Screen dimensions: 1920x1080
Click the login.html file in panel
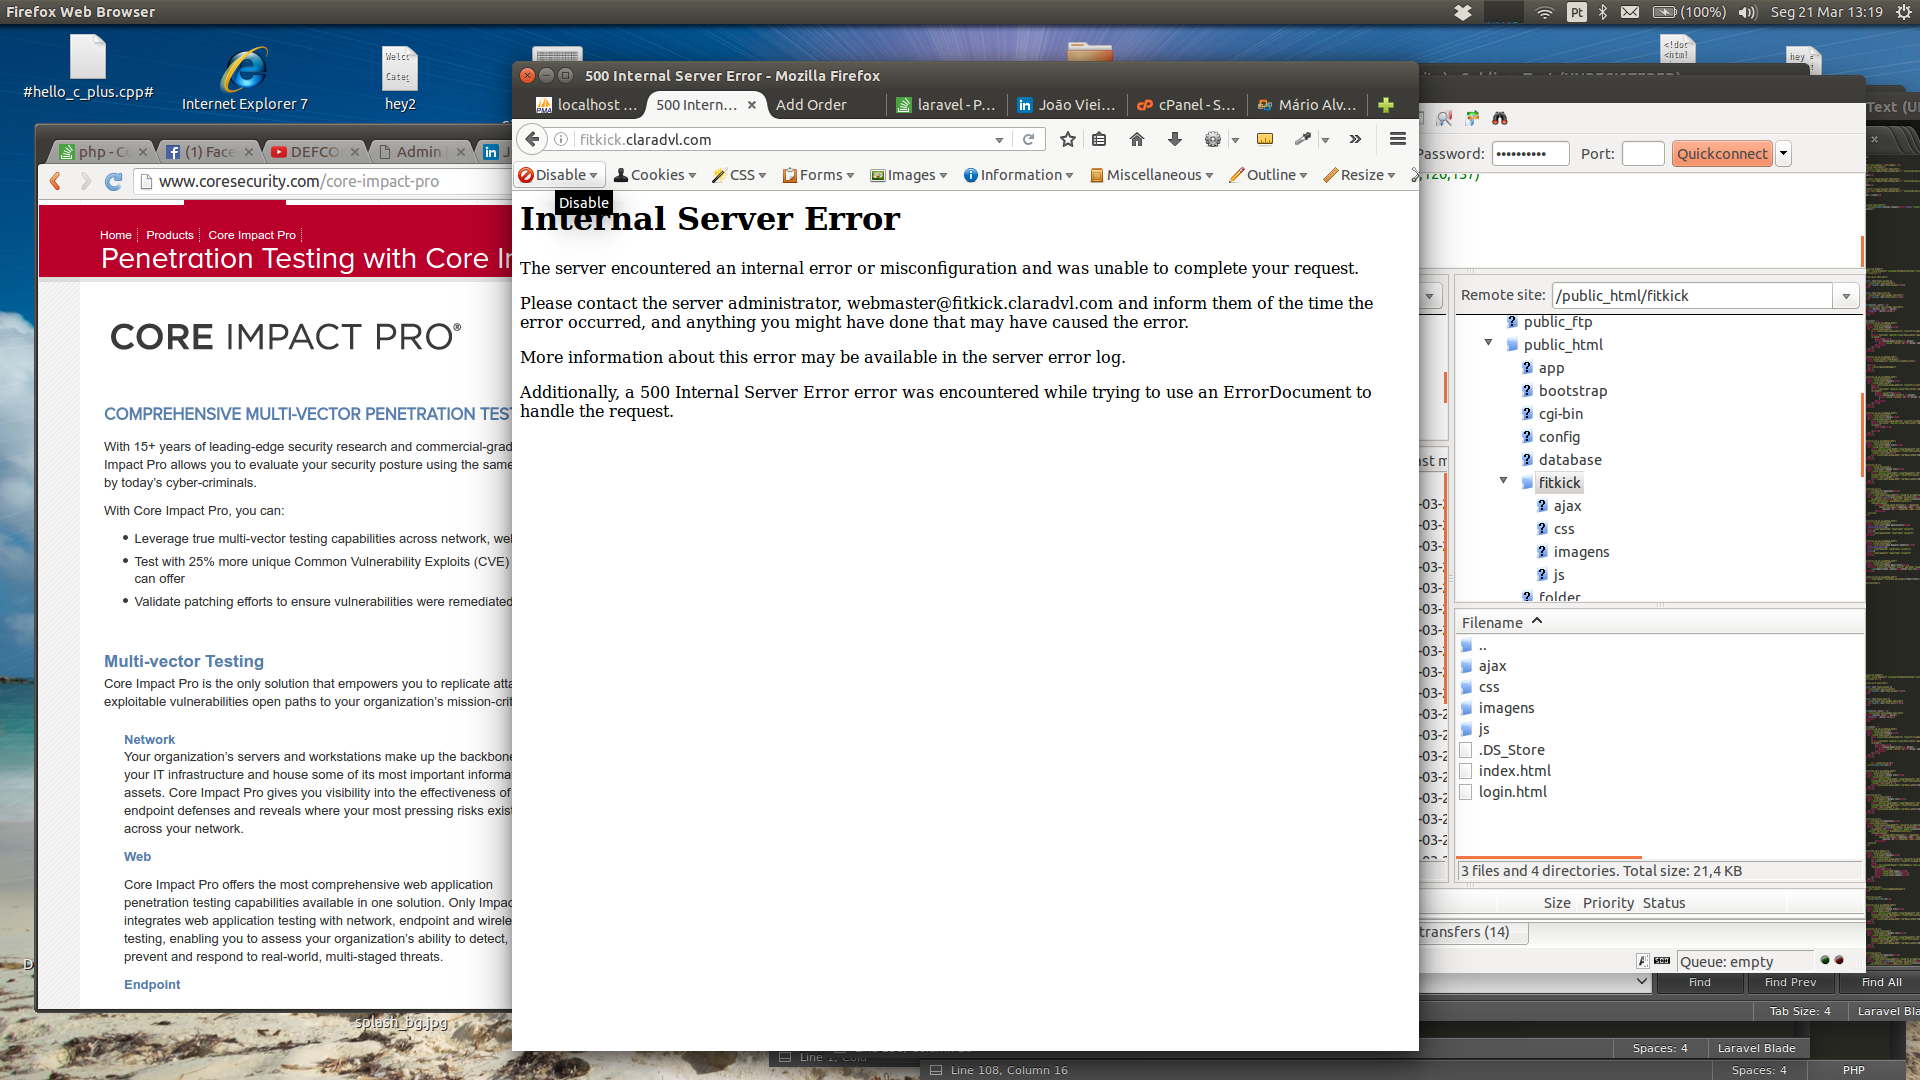[1513, 791]
